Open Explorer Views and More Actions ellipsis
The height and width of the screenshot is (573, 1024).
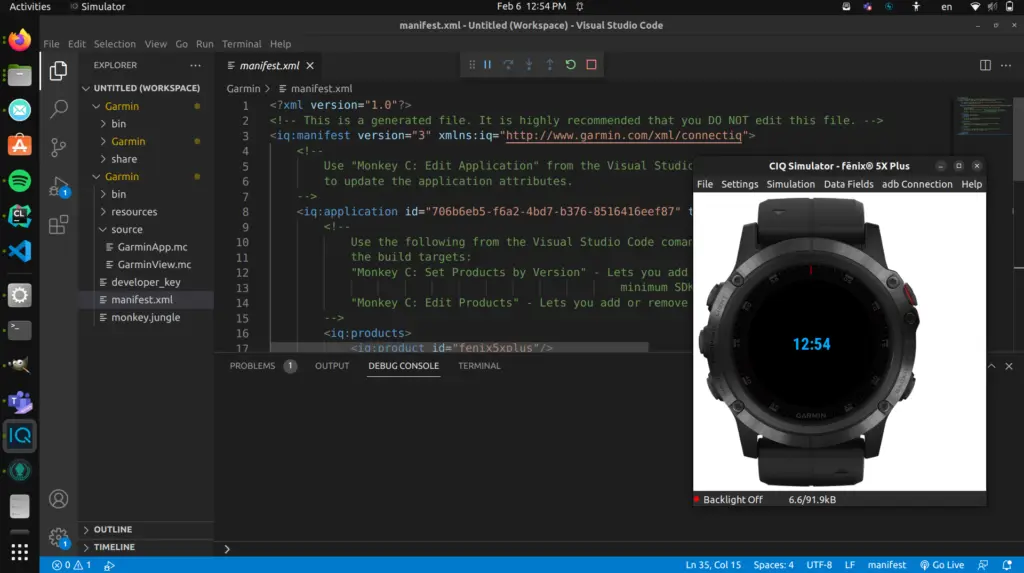pos(195,65)
